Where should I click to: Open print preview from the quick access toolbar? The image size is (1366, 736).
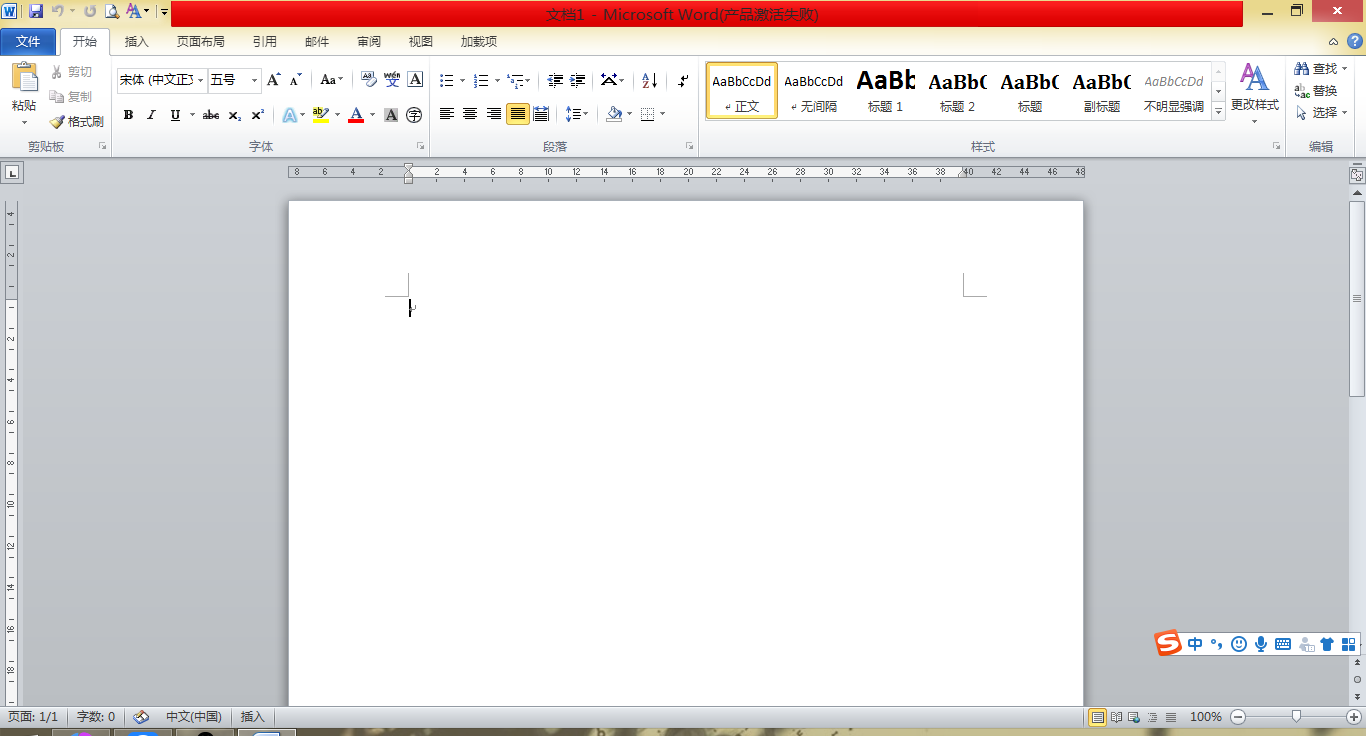coord(112,12)
